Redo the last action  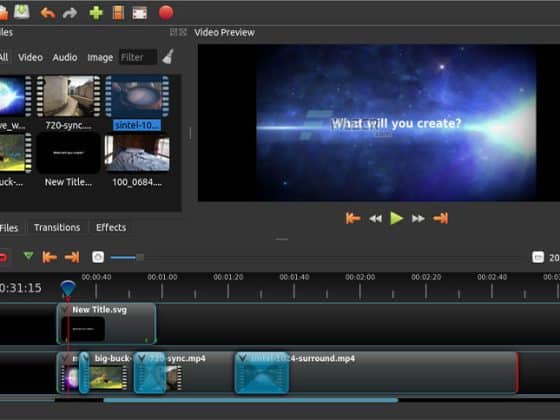[70, 13]
